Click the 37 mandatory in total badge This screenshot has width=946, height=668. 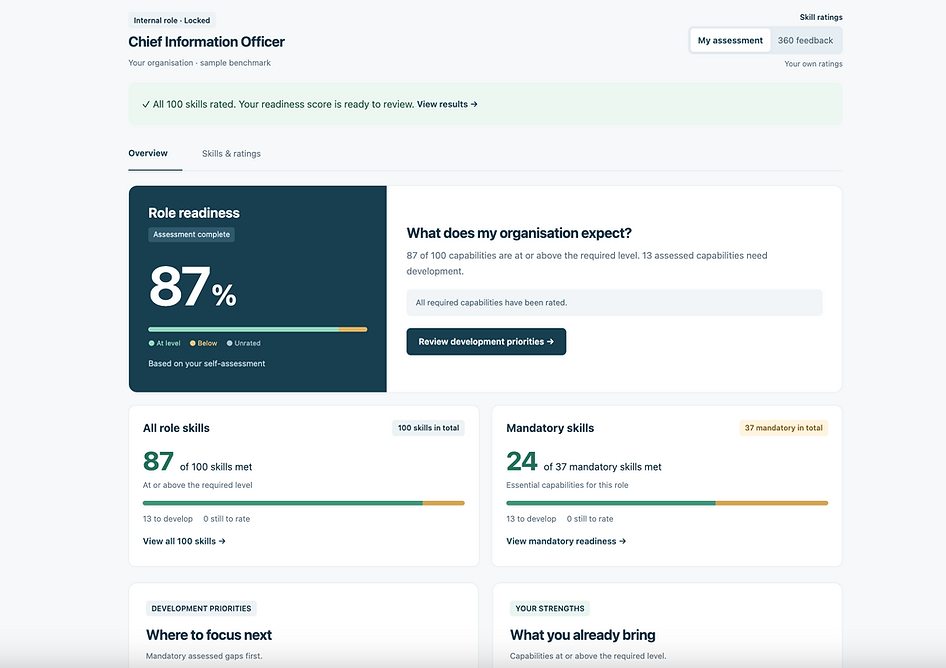784,428
